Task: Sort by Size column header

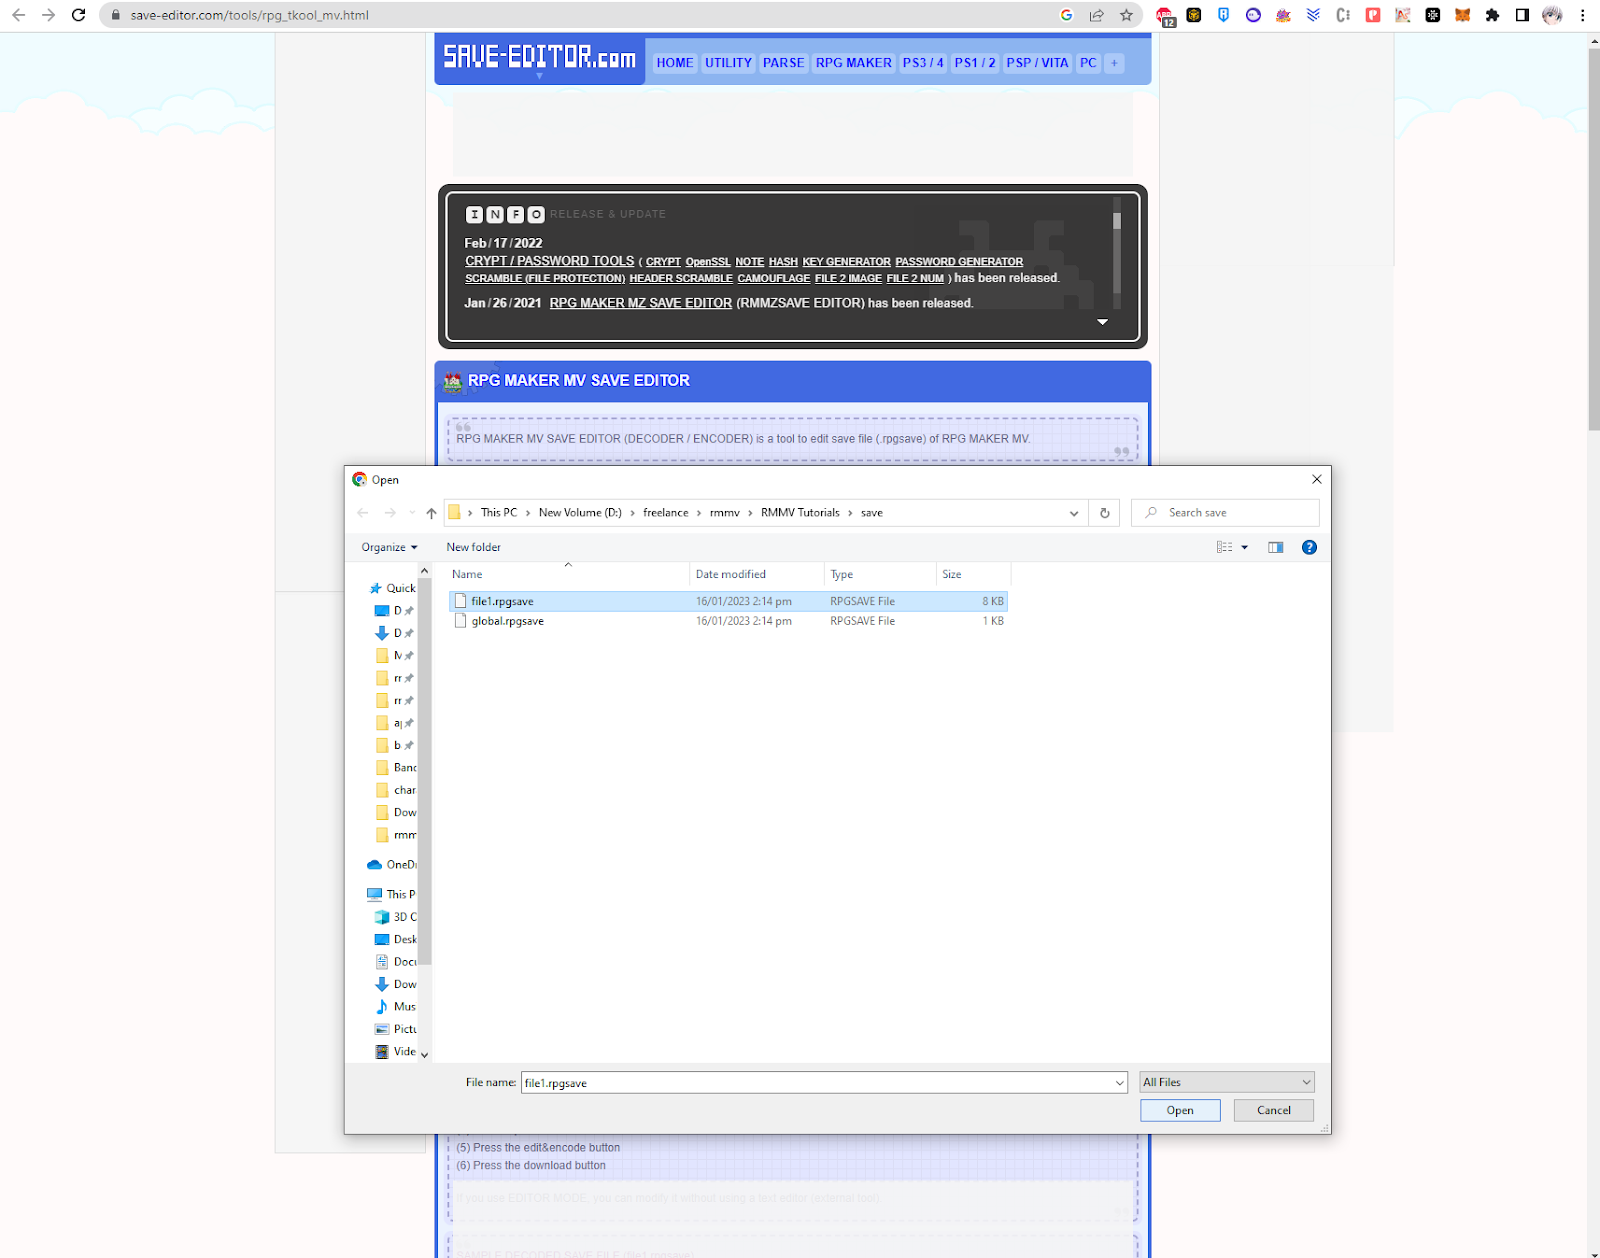Action: pos(973,574)
